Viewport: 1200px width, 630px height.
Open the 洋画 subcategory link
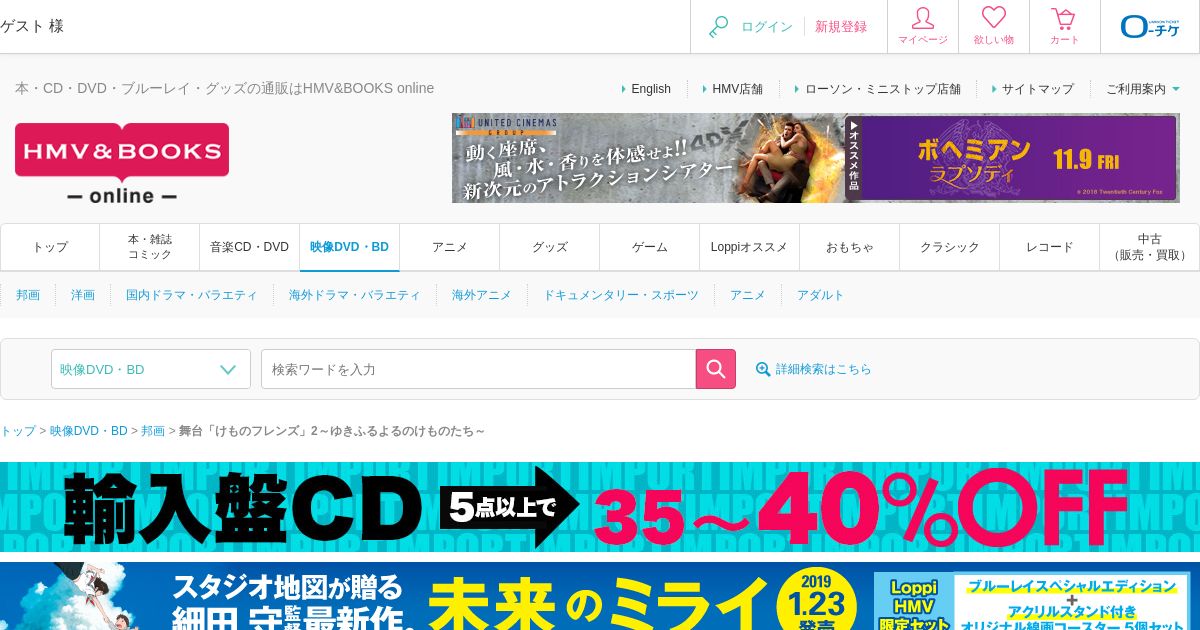point(83,295)
